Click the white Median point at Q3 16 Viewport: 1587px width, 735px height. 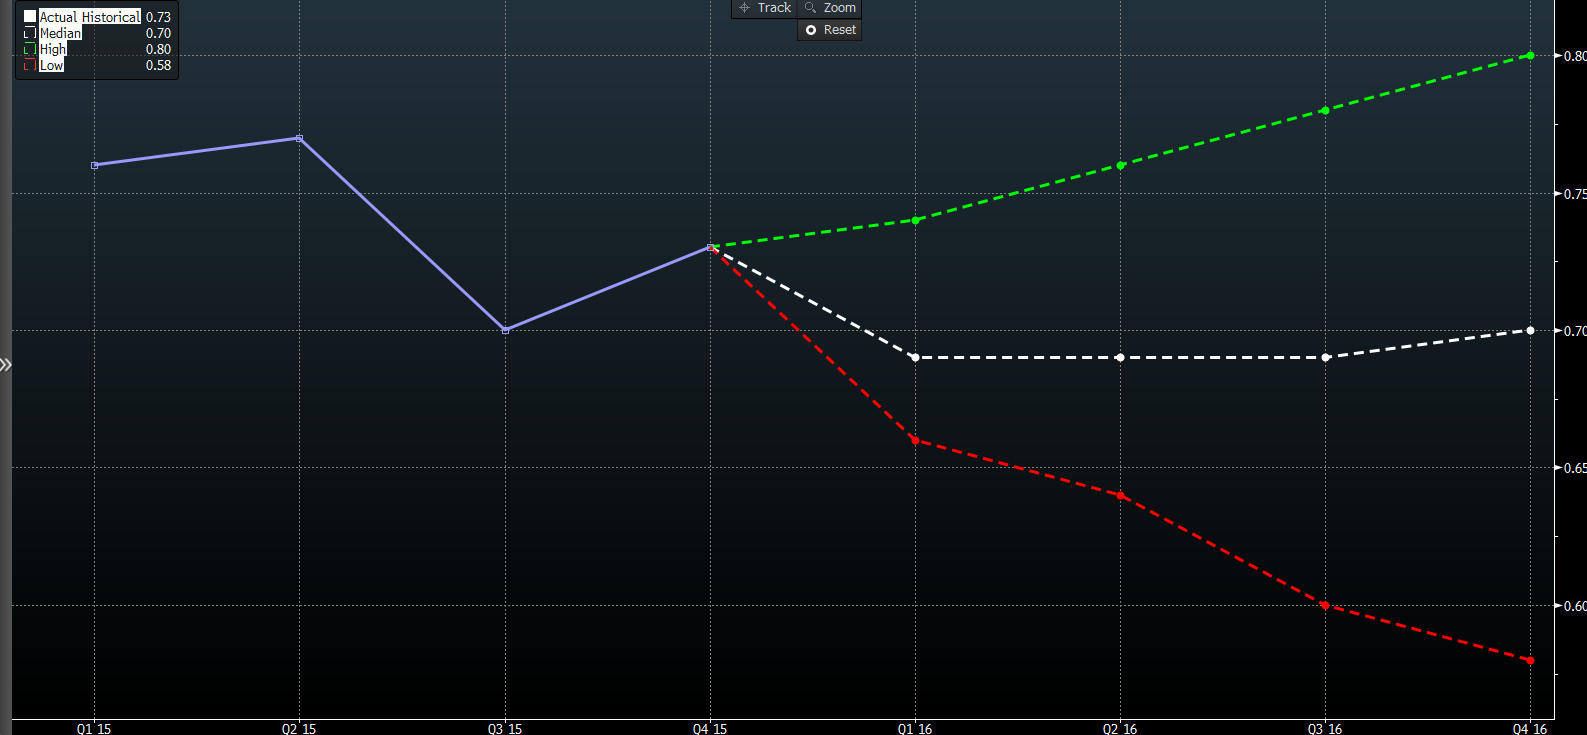coord(1325,357)
